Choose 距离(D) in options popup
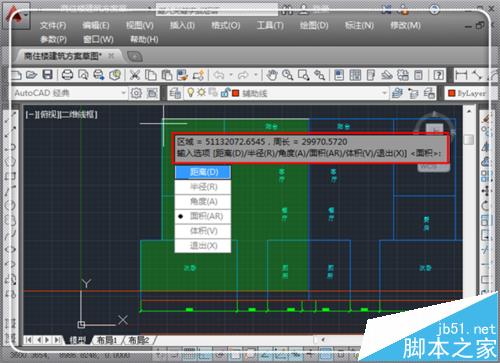500x363 pixels. point(203,172)
